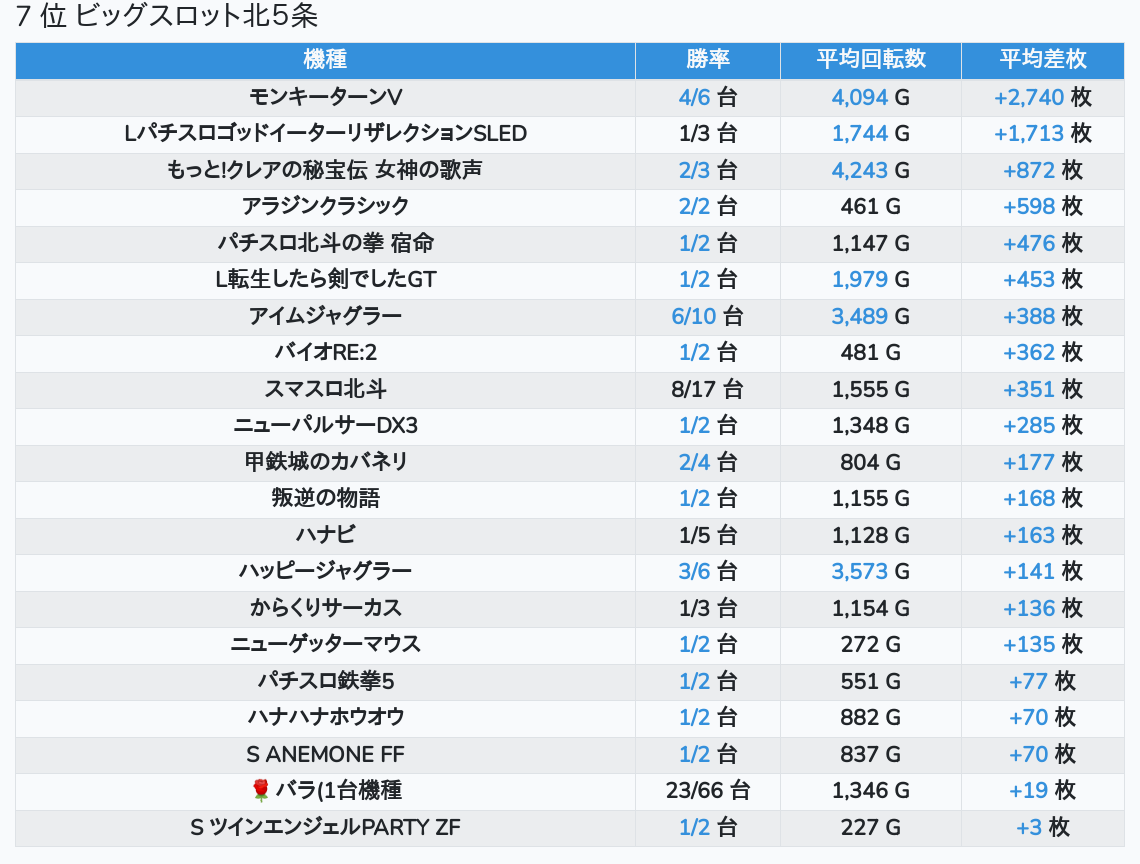Click the +70 枚 value for ハナハナホウオウ
The image size is (1140, 864).
click(1043, 718)
